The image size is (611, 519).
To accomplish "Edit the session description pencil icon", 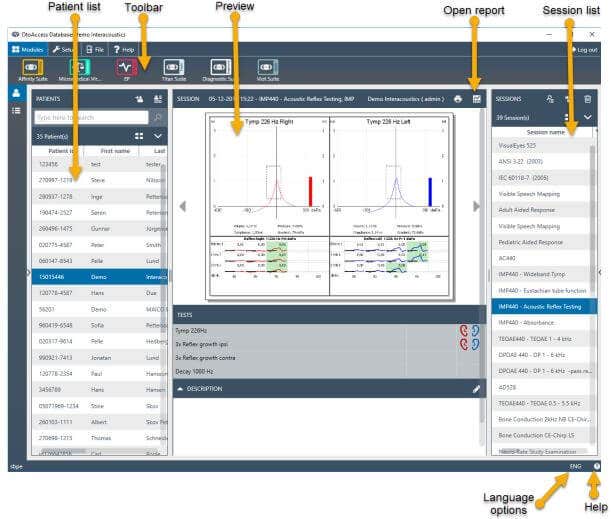I will pyautogui.click(x=476, y=389).
